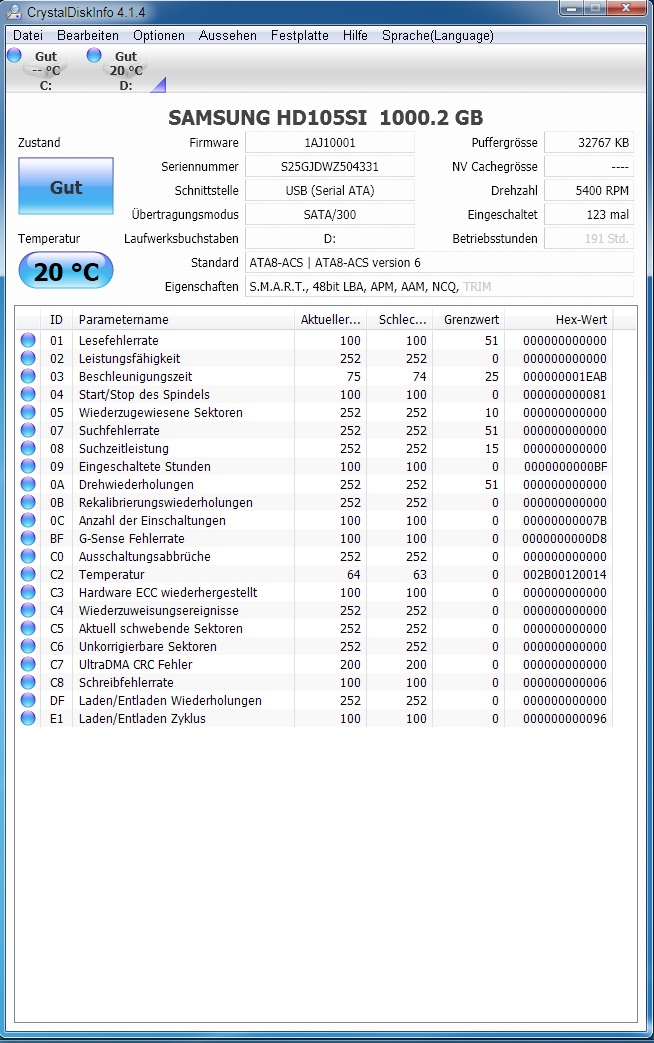The height and width of the screenshot is (1043, 654).
Task: Click the Parametername column header
Action: pos(183,319)
